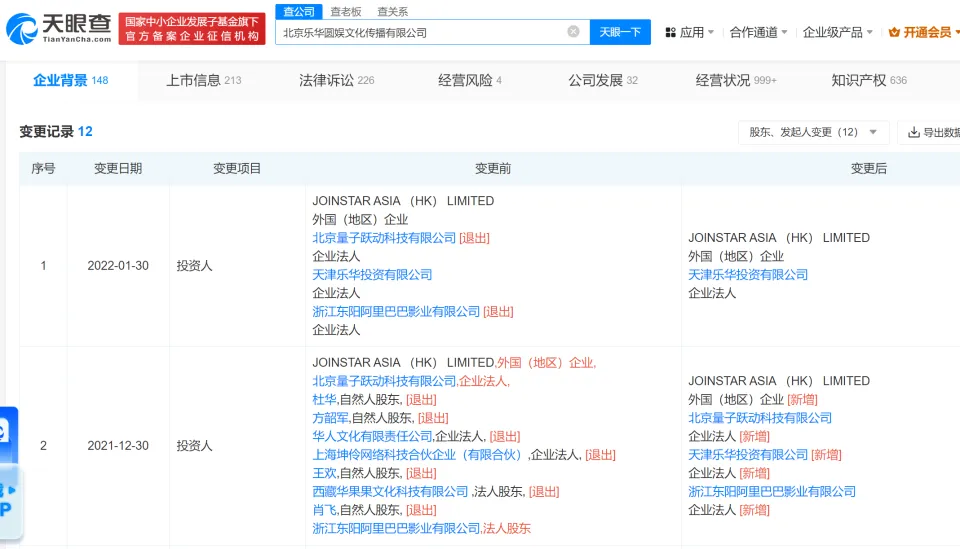
Task: Click 投资人 cell in row 2
Action: (x=195, y=446)
